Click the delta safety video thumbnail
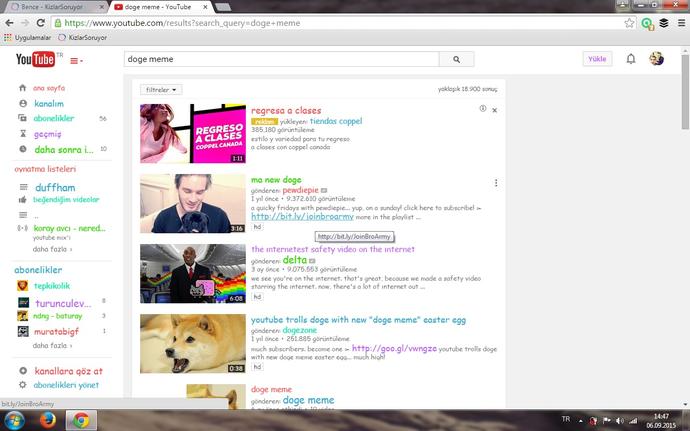 [193, 273]
